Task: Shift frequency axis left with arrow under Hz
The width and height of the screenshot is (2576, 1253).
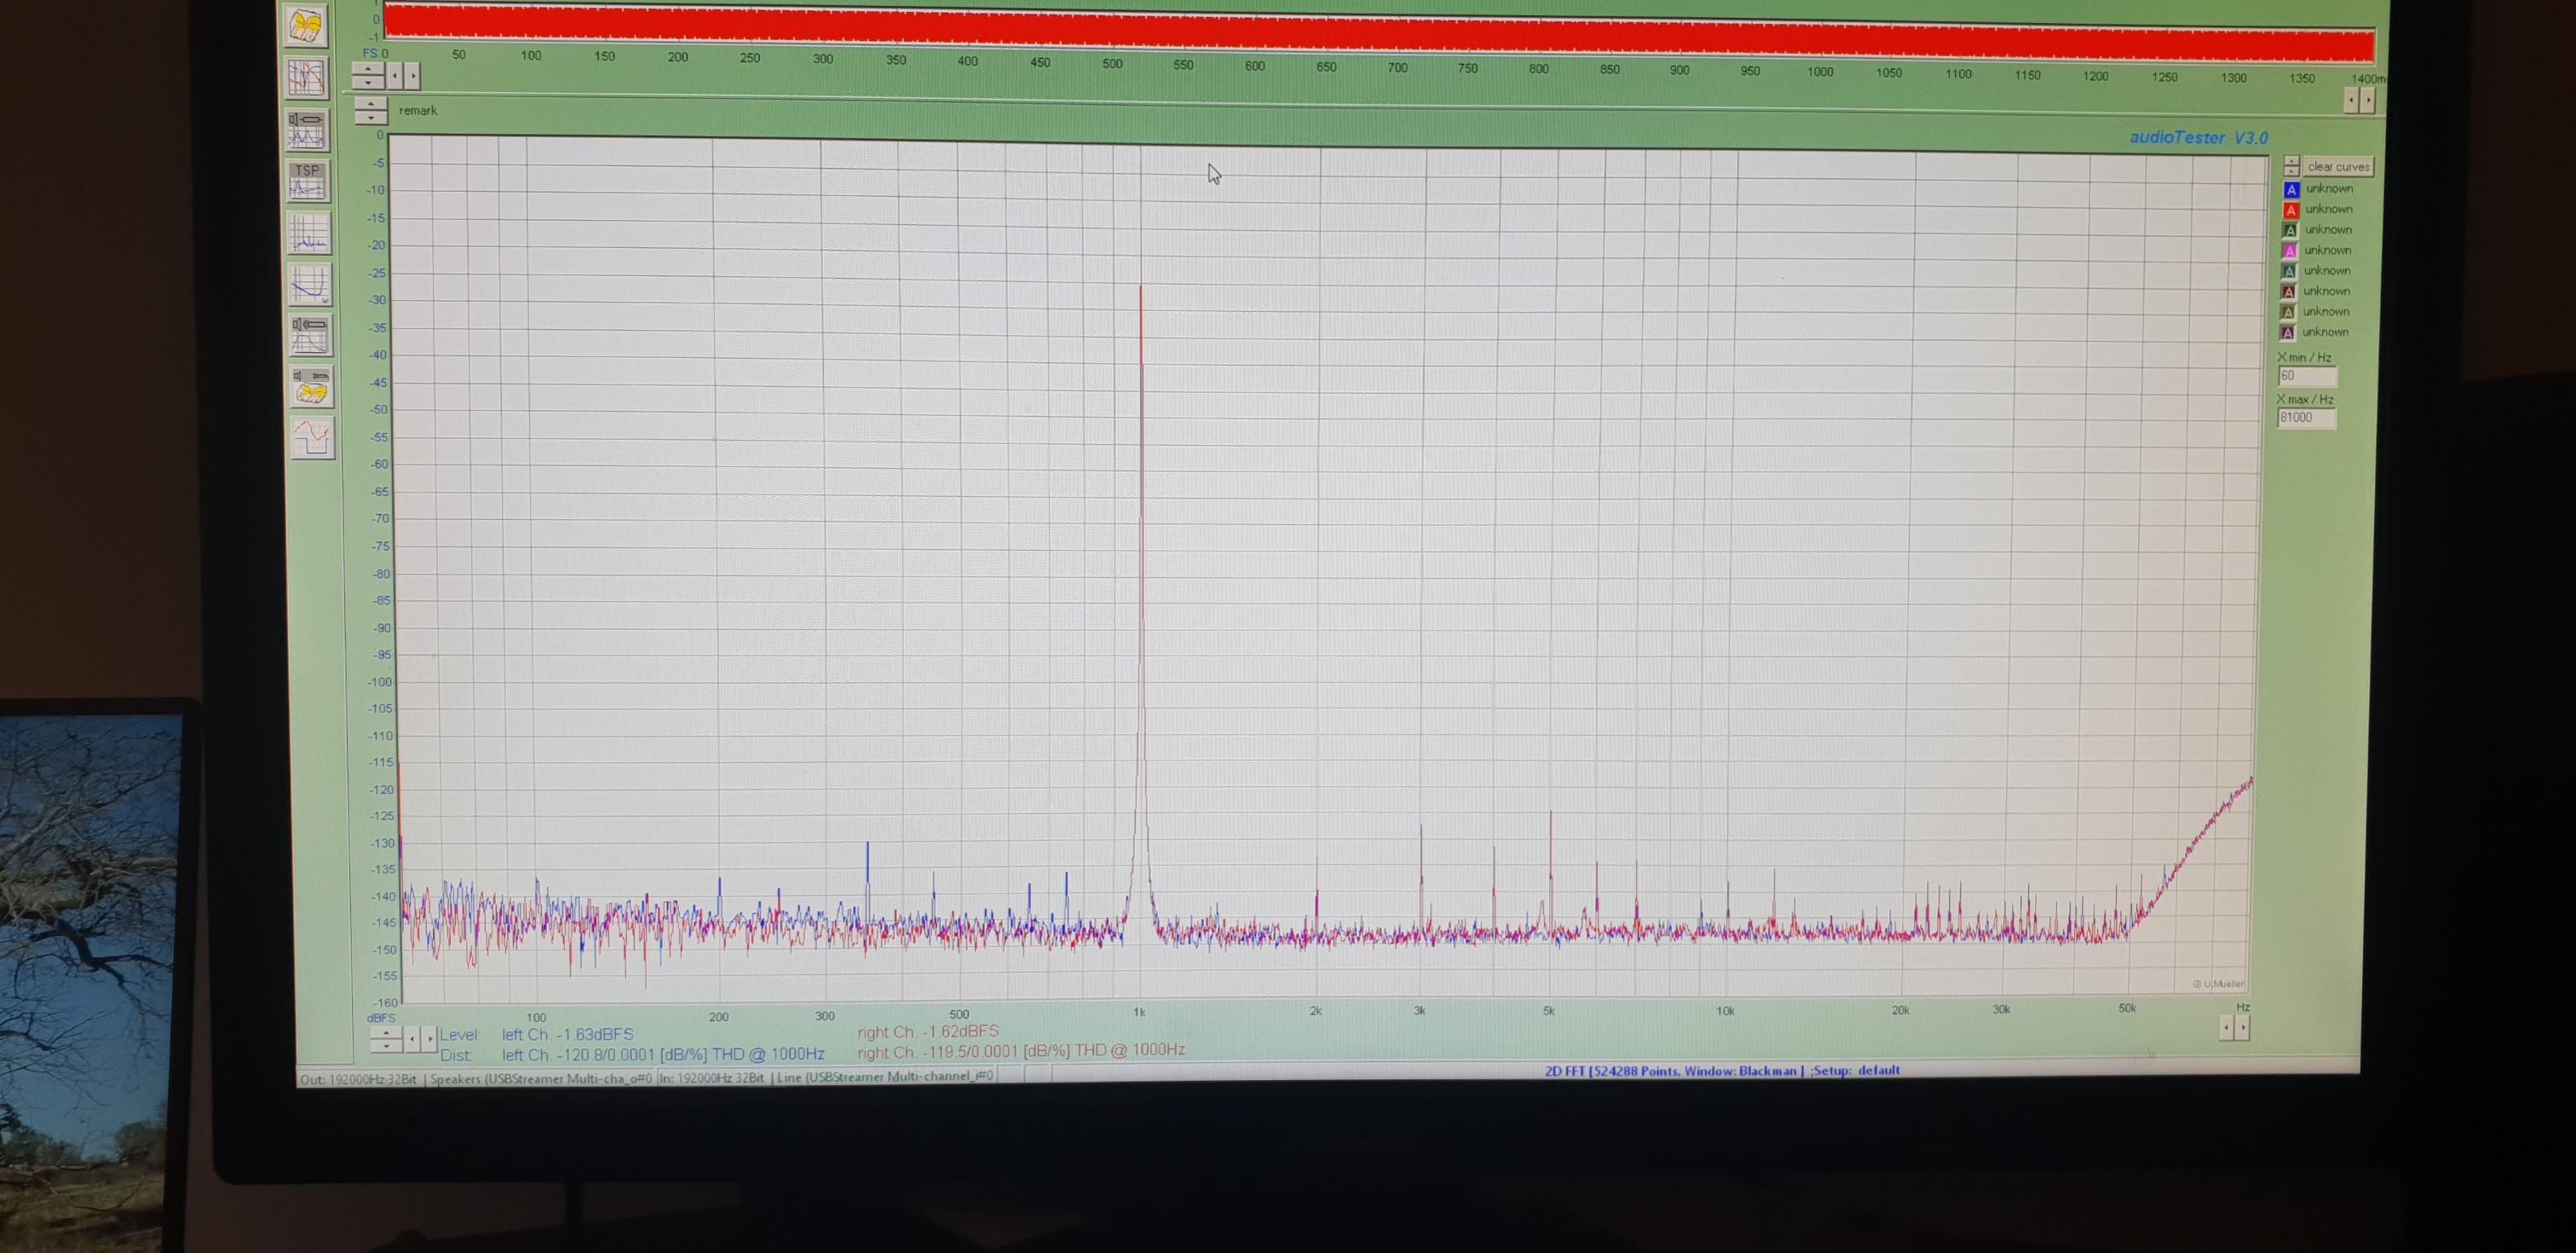Action: [2226, 1027]
